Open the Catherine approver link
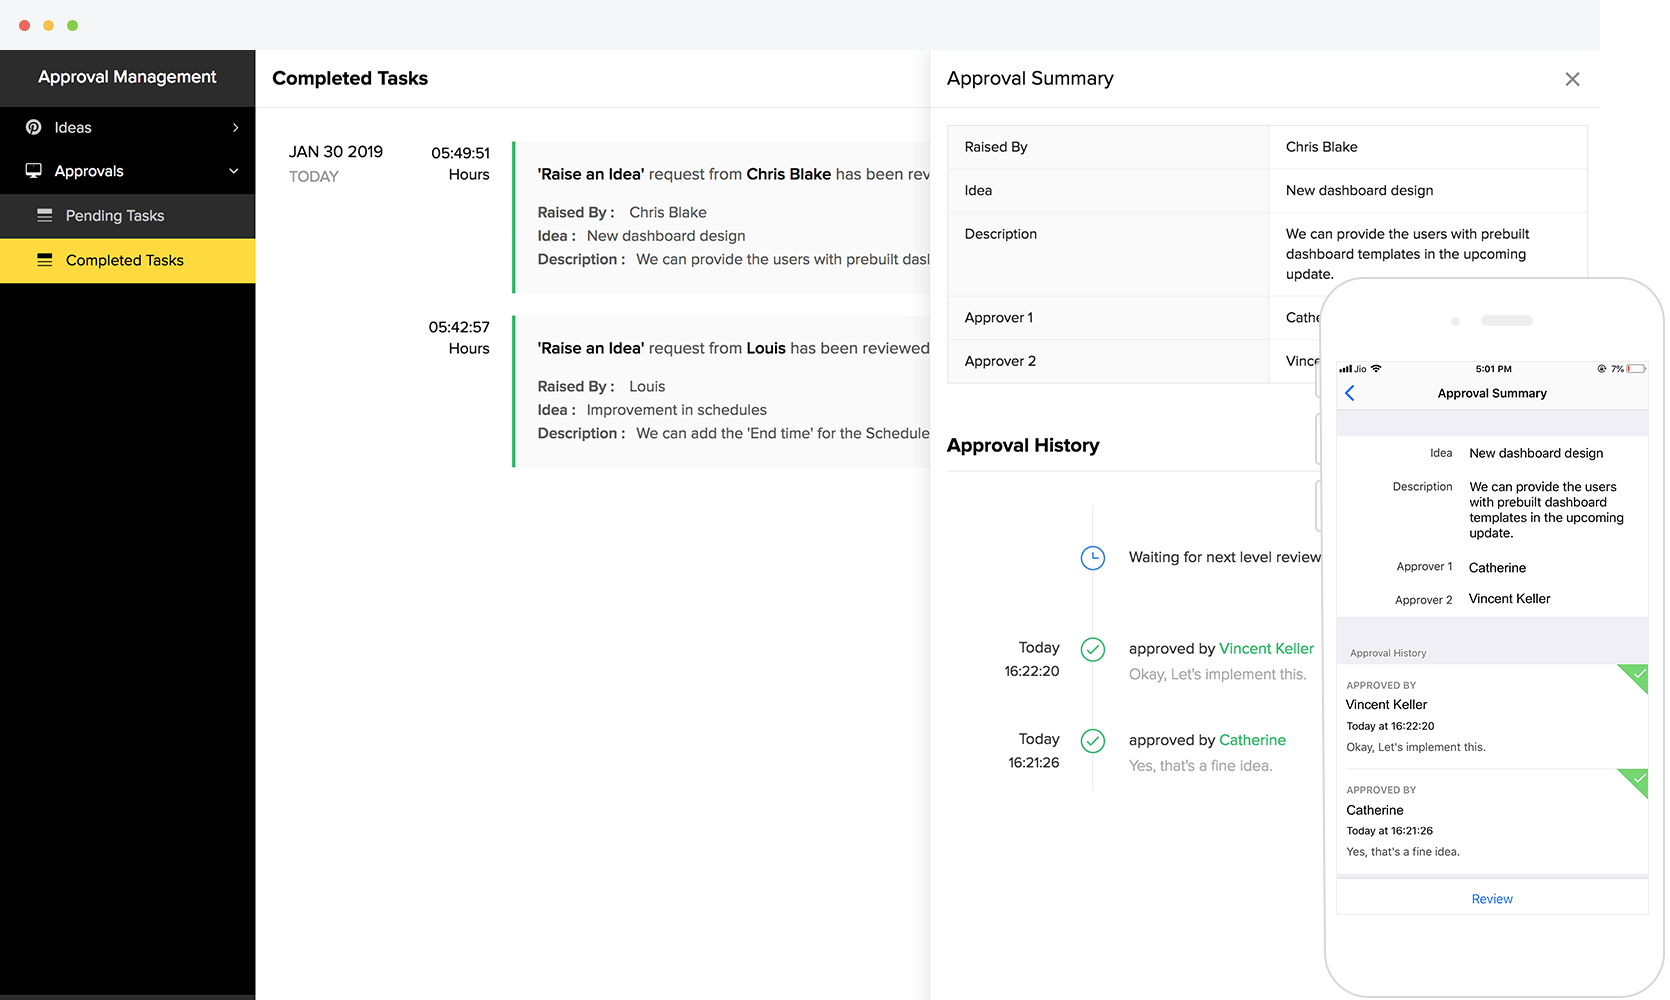 (x=1252, y=740)
